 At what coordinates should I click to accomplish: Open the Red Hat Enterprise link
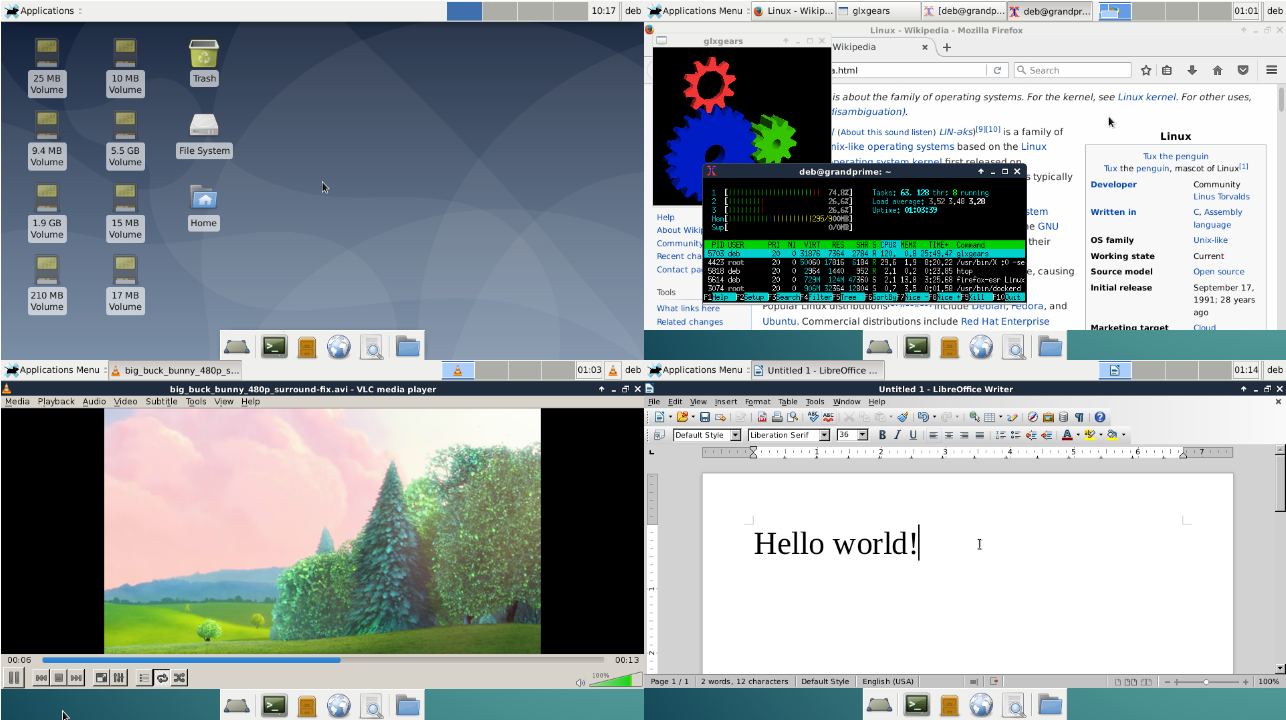point(1005,322)
